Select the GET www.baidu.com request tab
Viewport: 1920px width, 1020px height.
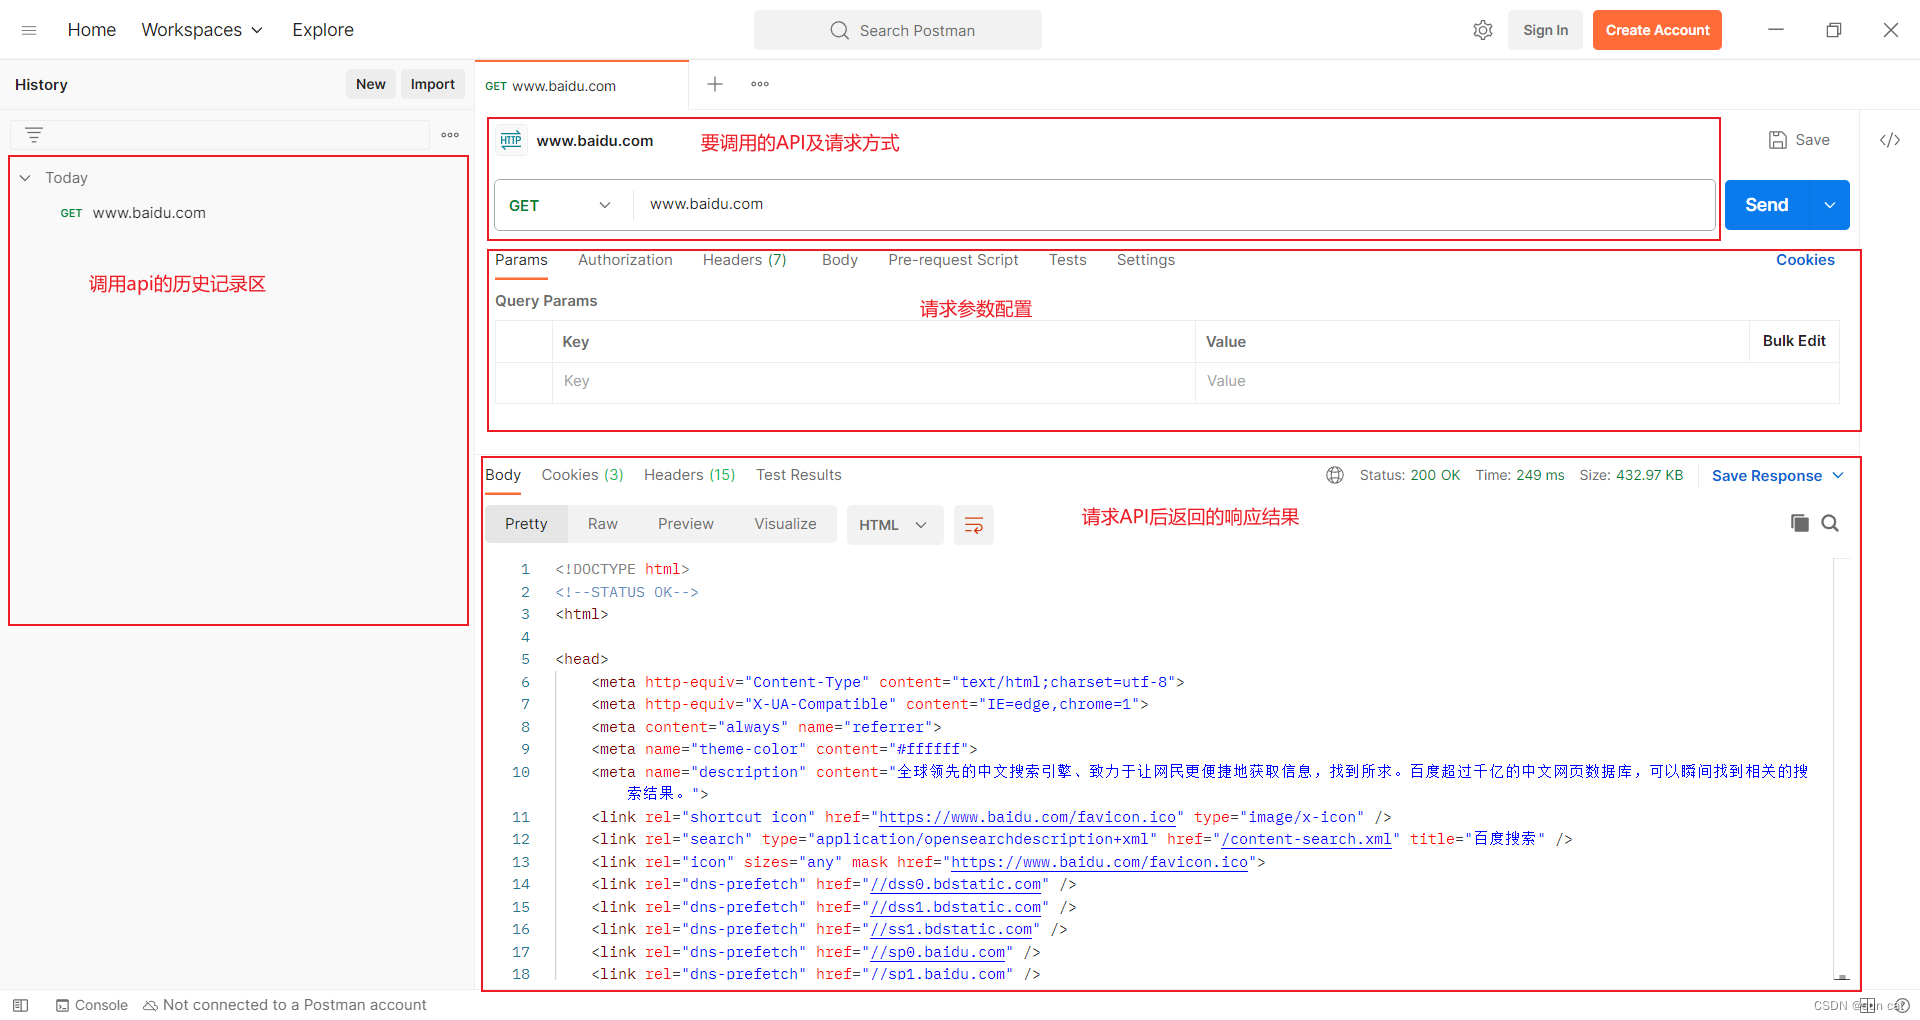[x=581, y=86]
